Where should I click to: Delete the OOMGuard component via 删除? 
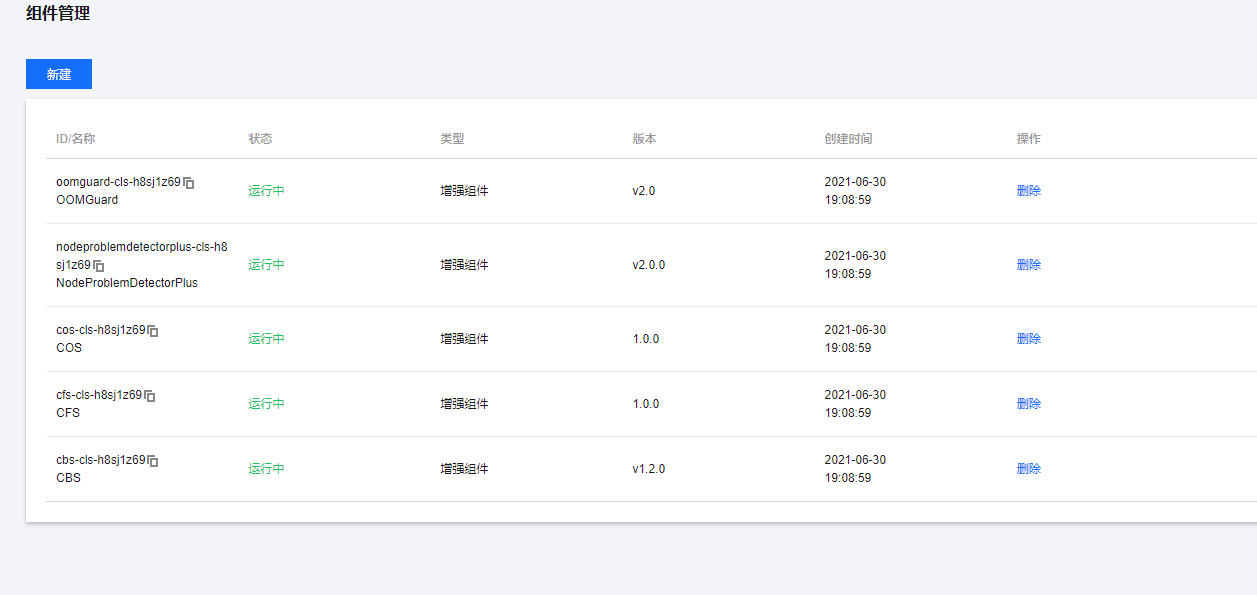click(1029, 190)
